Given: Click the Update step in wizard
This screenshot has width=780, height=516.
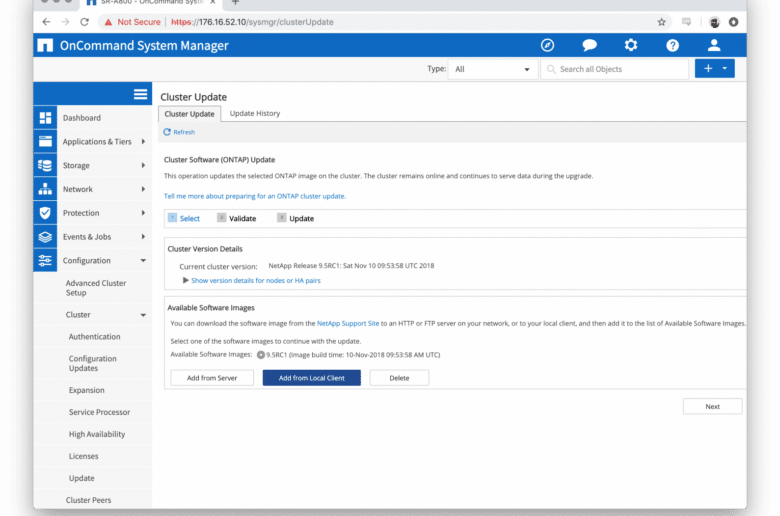Looking at the screenshot, I should 295,218.
